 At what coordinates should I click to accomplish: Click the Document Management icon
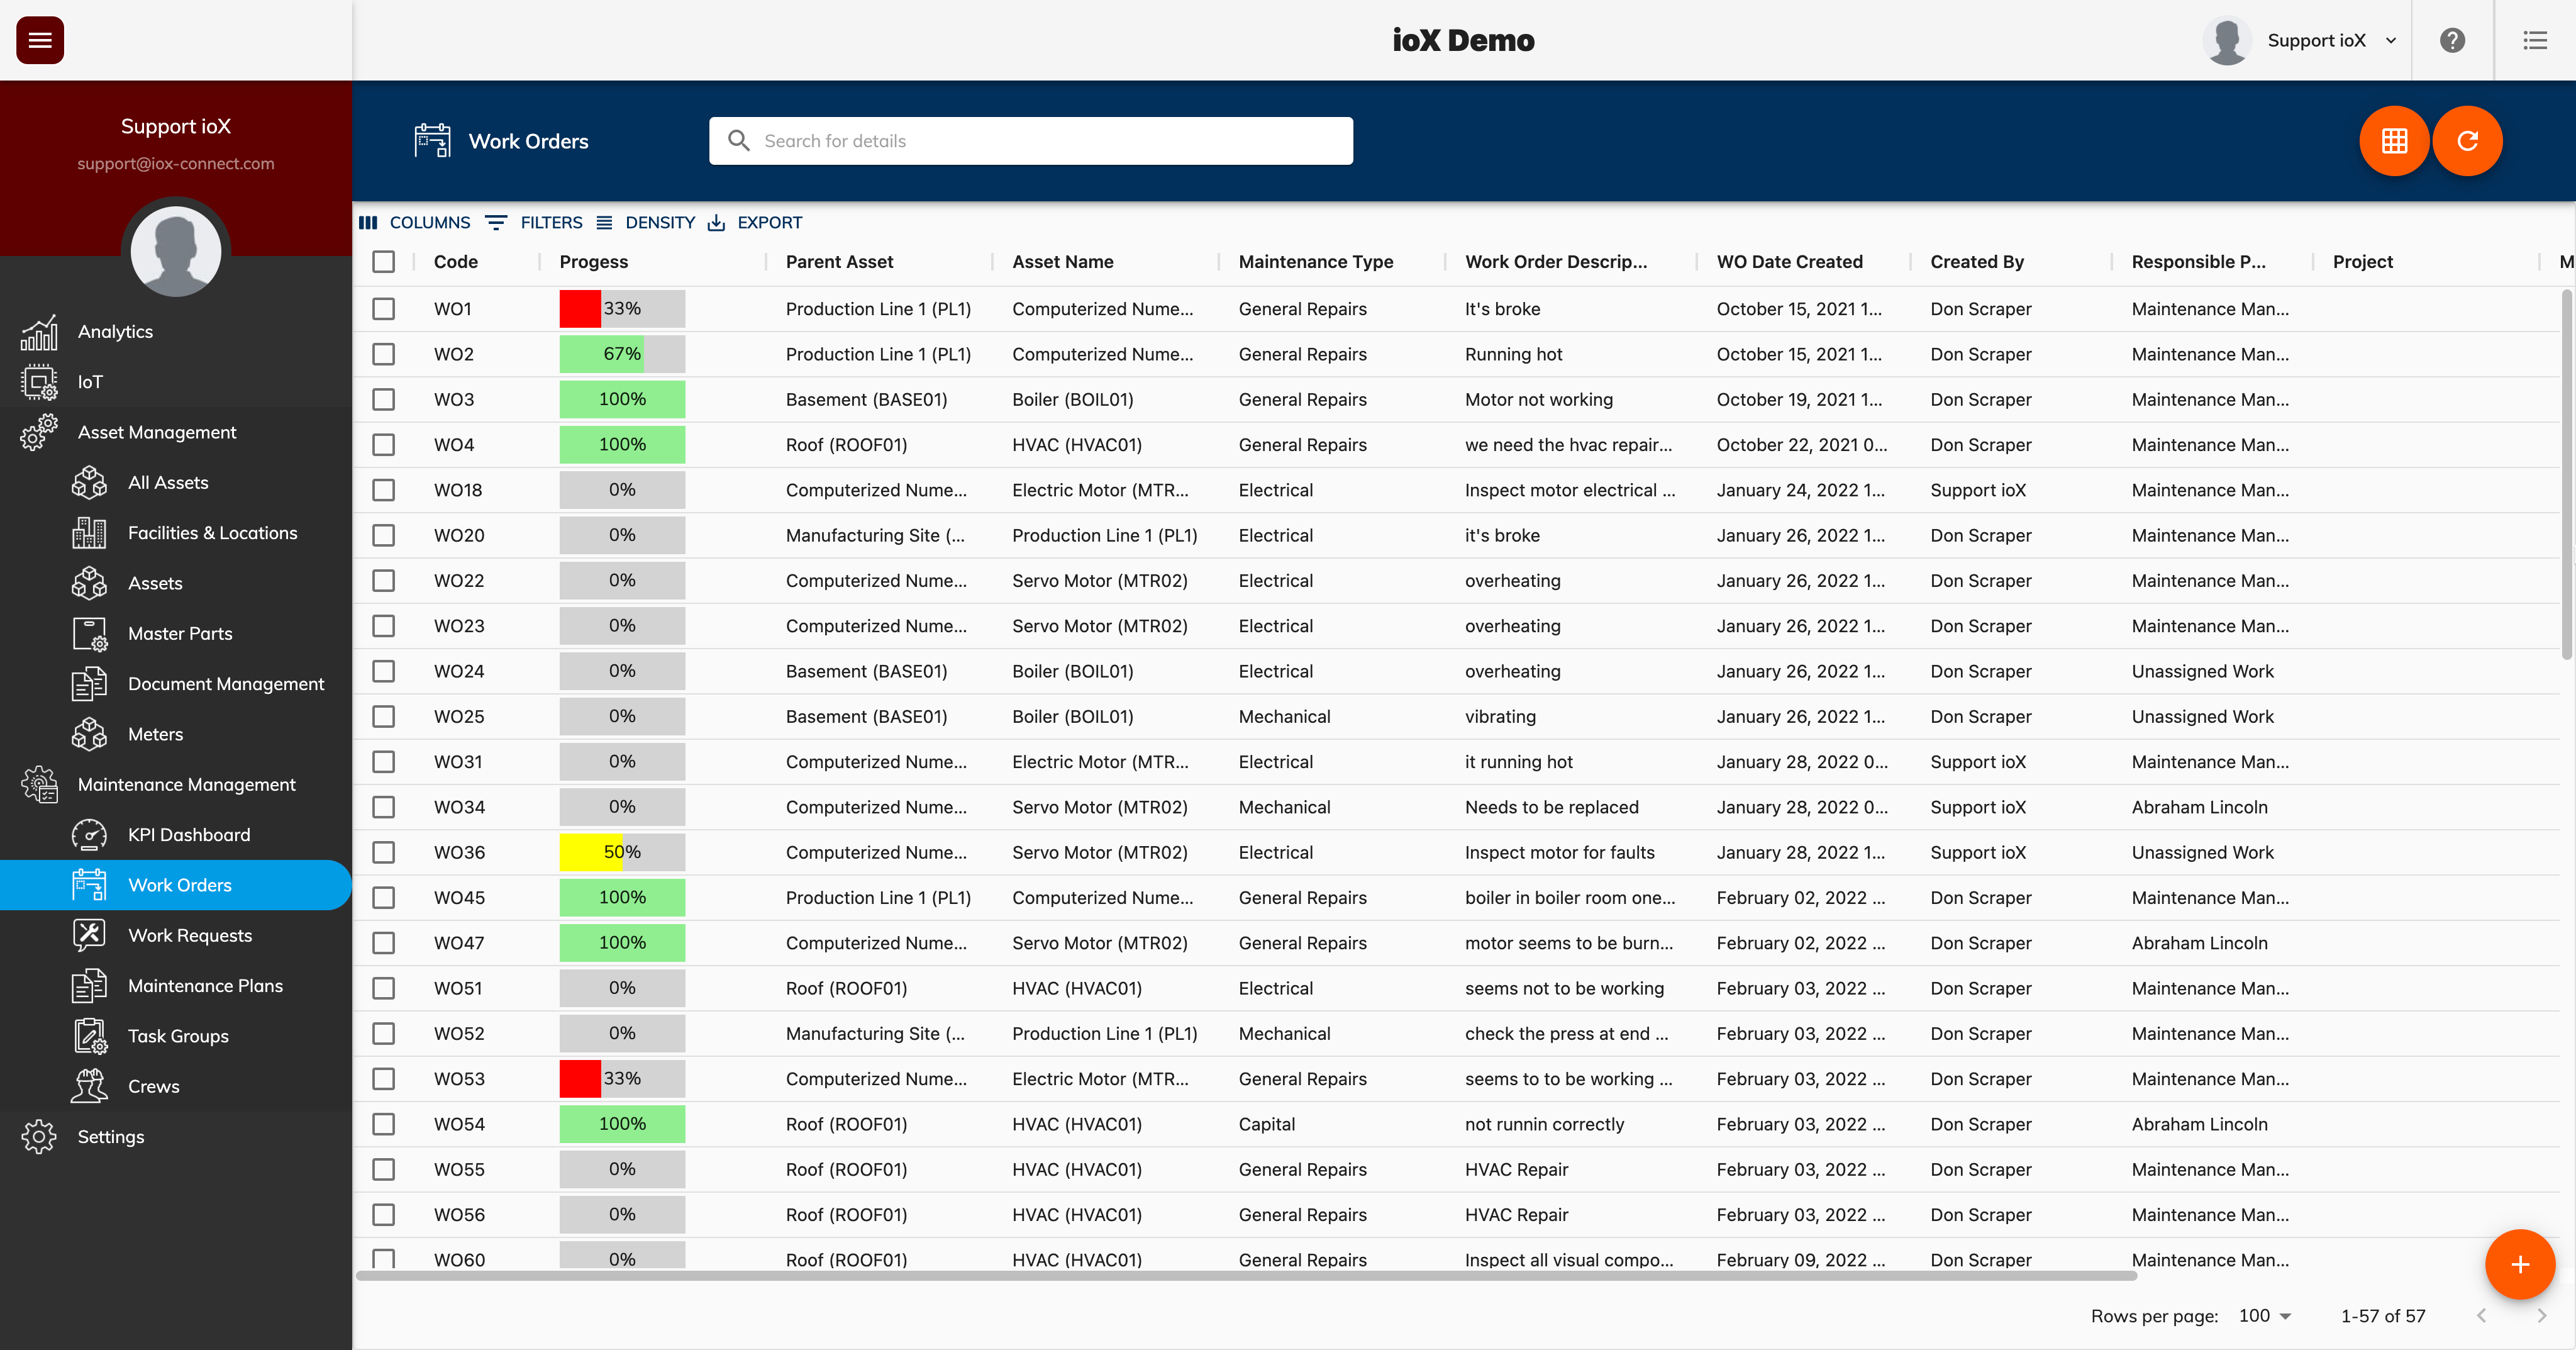[x=89, y=684]
